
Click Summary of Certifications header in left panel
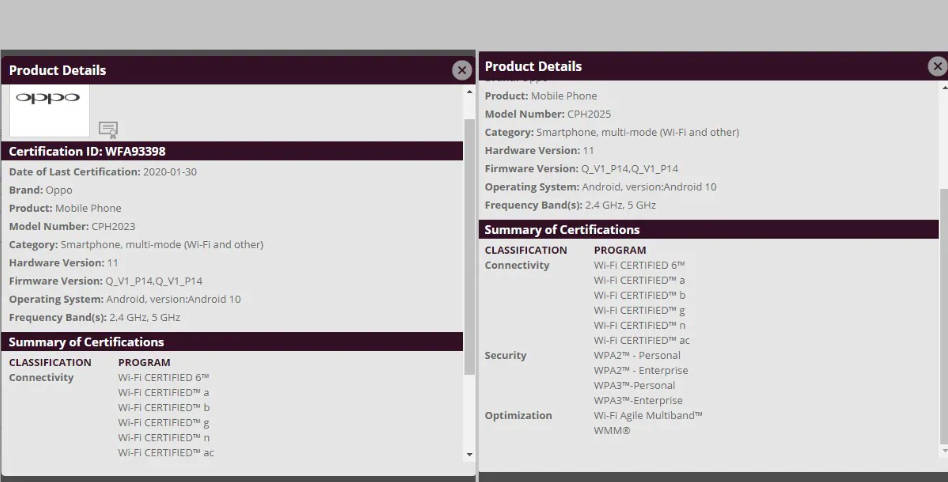pos(86,342)
